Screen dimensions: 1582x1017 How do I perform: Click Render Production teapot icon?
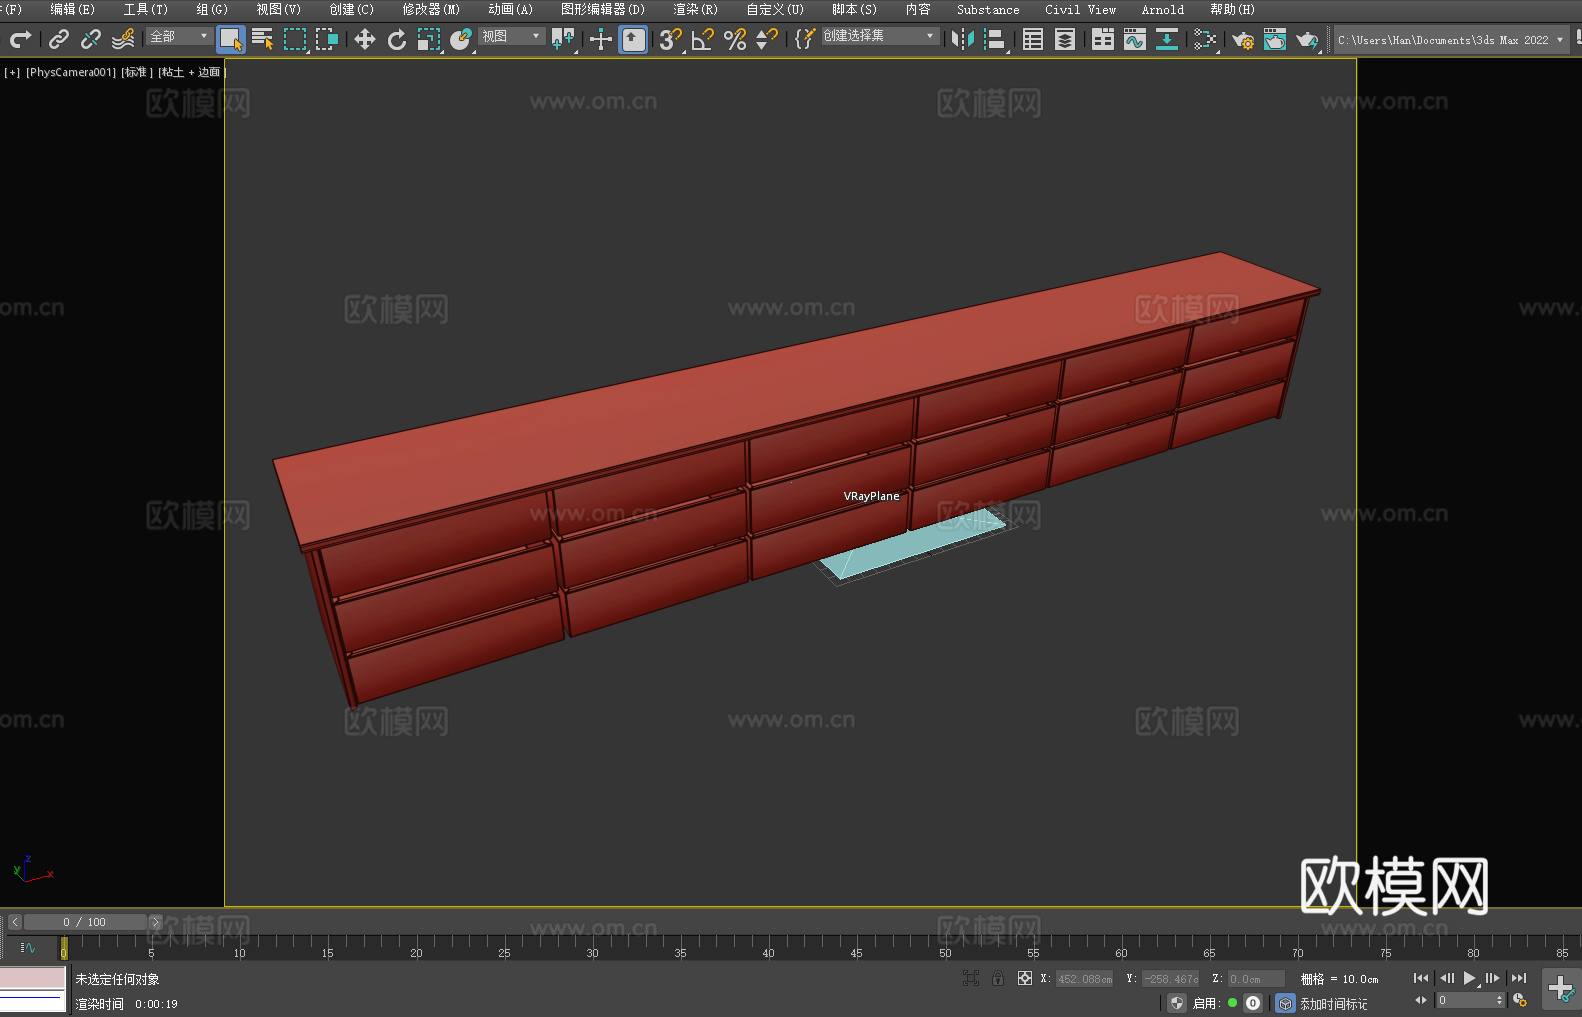pyautogui.click(x=1307, y=39)
